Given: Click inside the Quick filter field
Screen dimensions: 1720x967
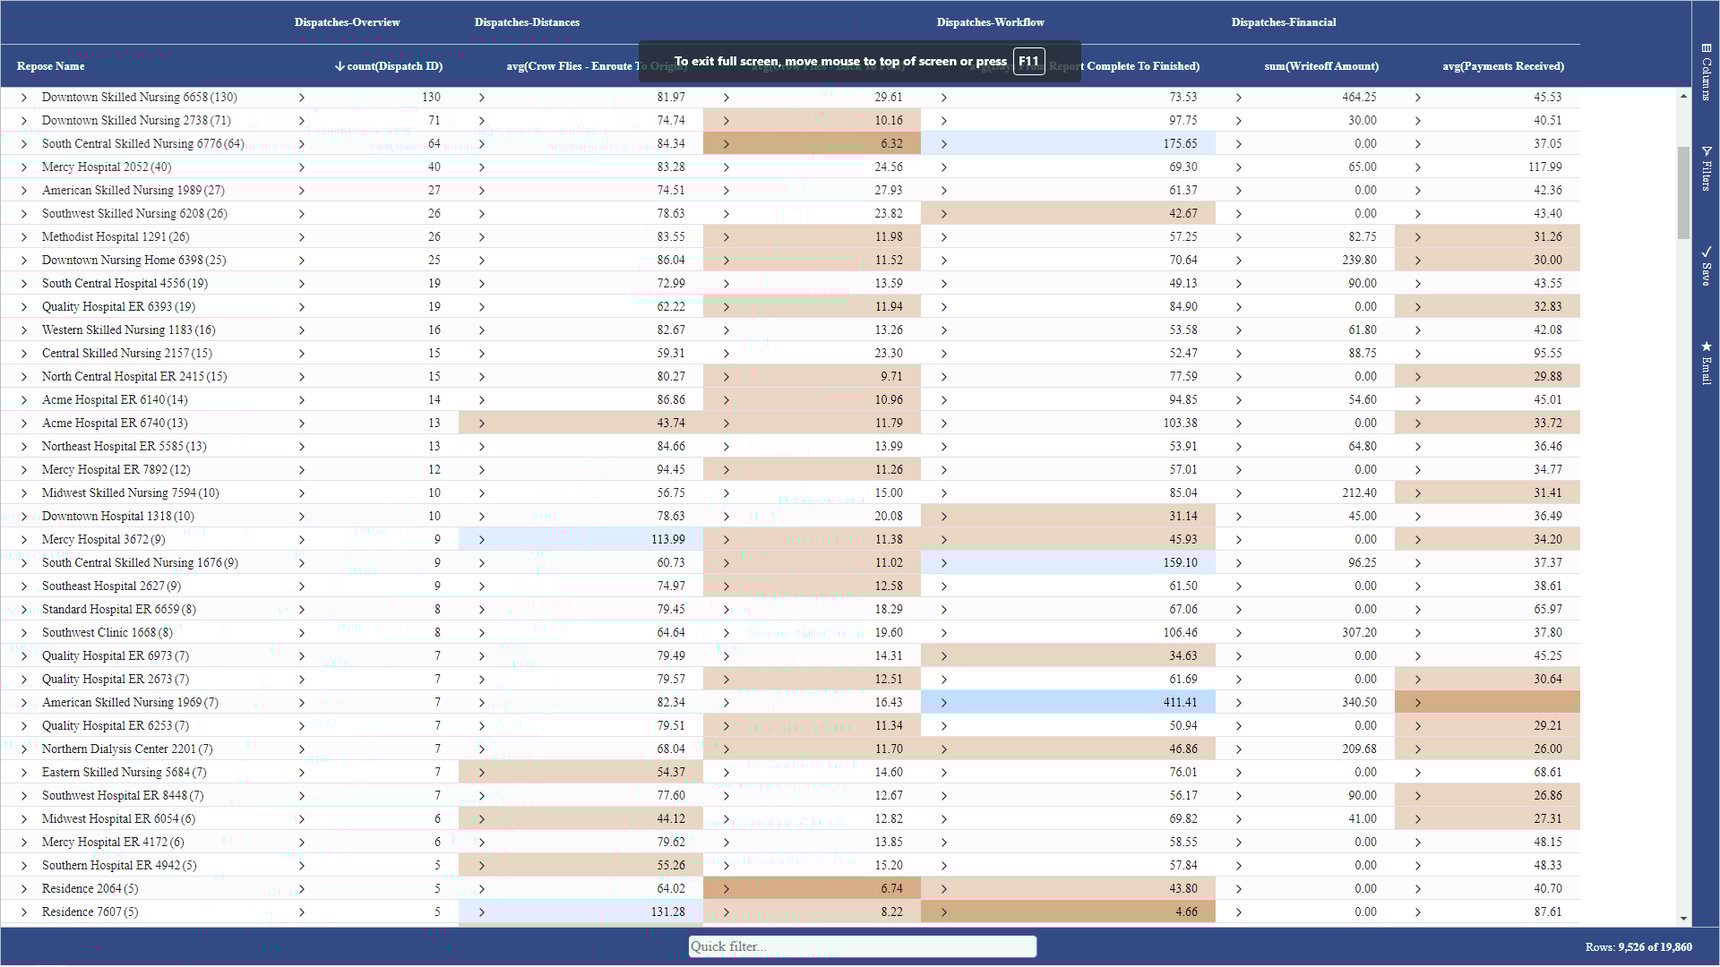Looking at the screenshot, I should click(862, 946).
